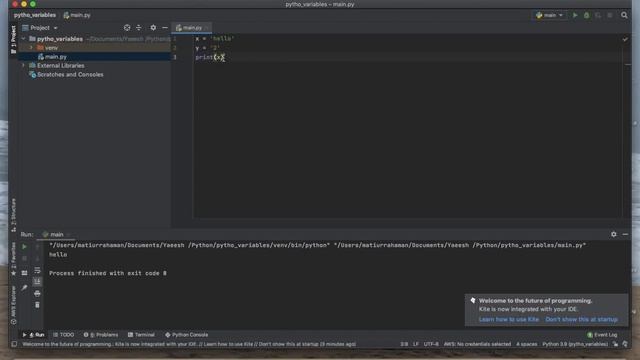Image resolution: width=640 pixels, height=360 pixels.
Task: Click AWS: No credentials selected
Action: point(477,344)
